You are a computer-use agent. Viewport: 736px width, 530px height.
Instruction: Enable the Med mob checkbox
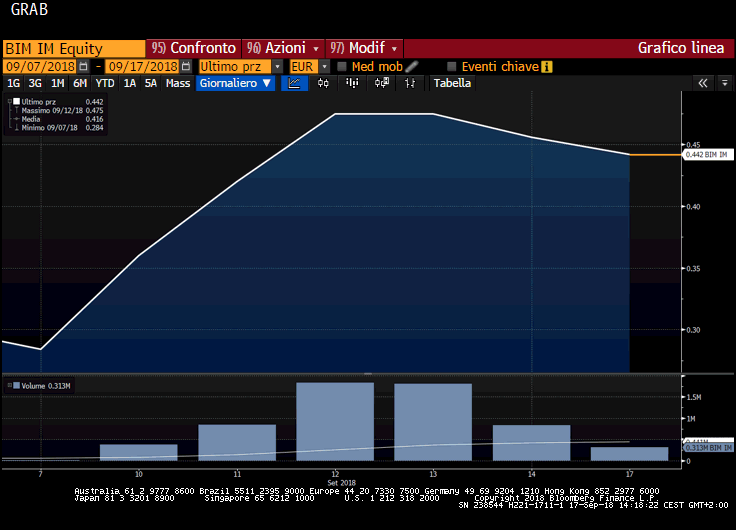click(342, 66)
